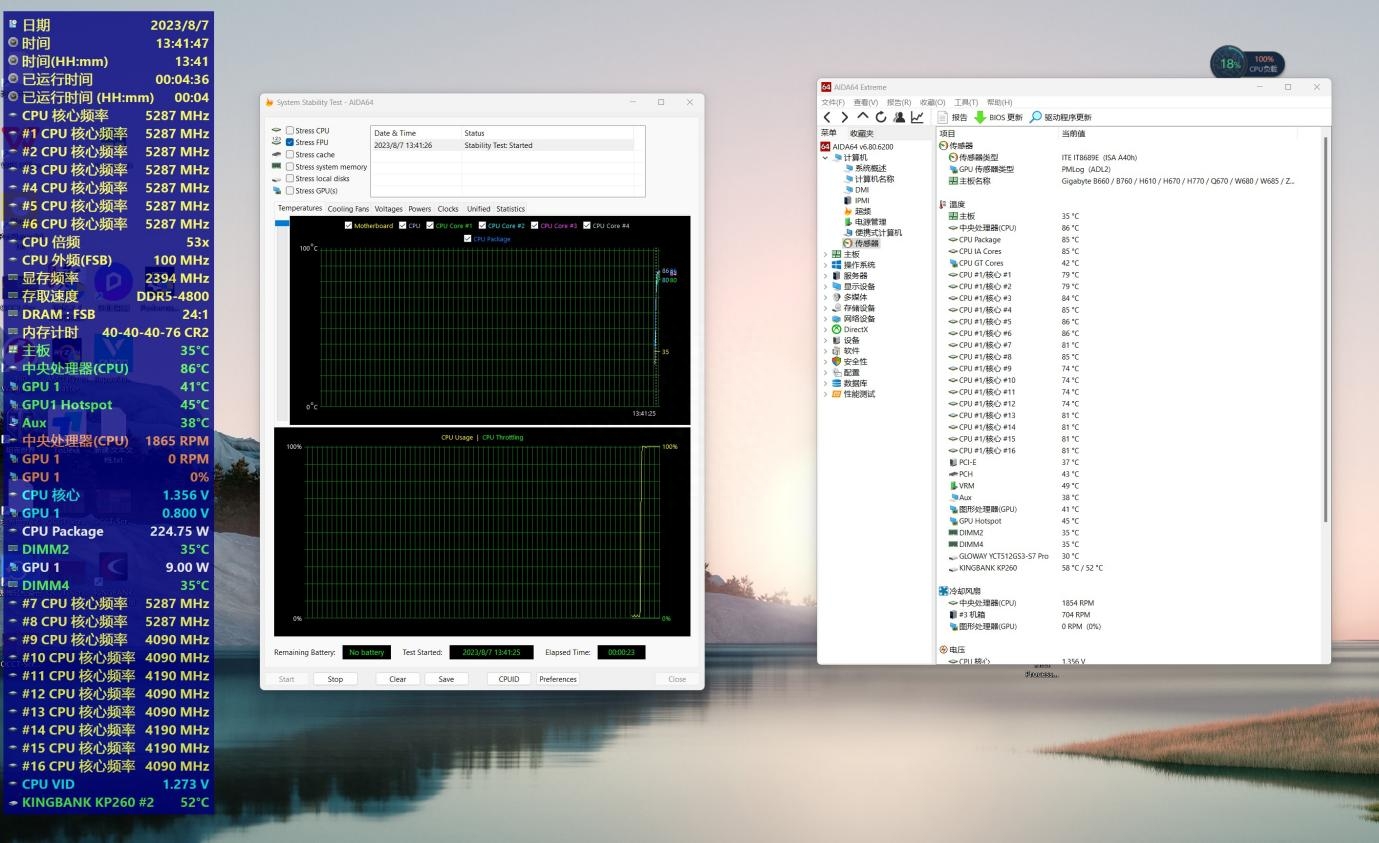Expand the 主板 tree node
This screenshot has height=843, width=1379.
826,254
